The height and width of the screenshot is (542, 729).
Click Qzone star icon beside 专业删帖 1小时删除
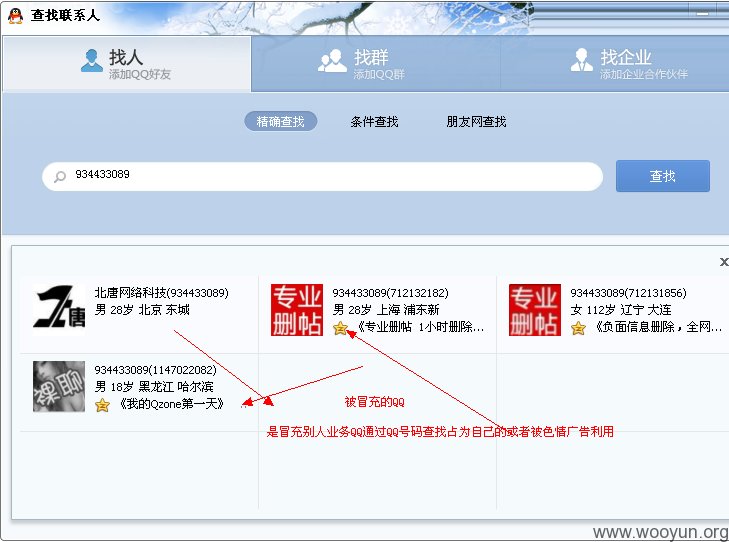point(341,328)
